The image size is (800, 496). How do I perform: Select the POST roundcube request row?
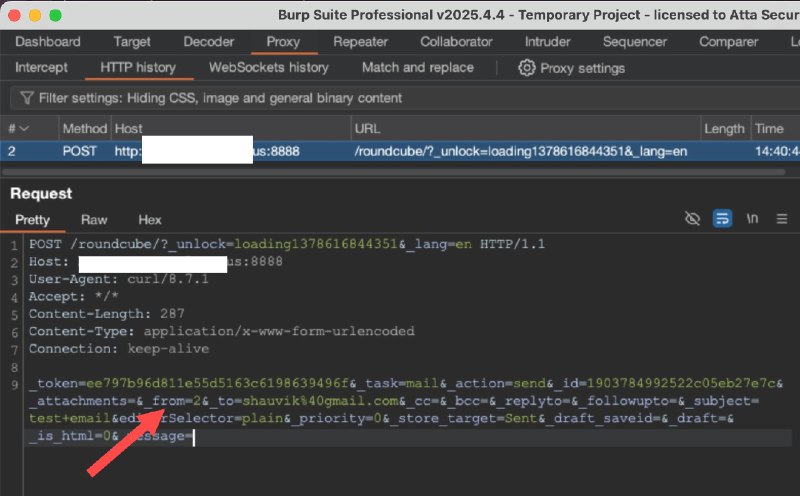400,152
